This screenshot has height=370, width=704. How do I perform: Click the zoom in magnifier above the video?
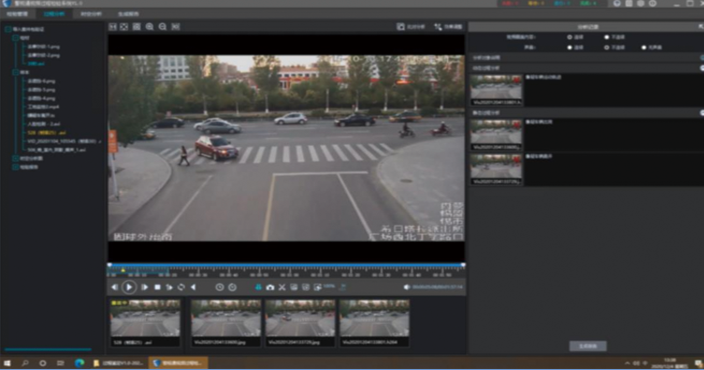pyautogui.click(x=150, y=27)
